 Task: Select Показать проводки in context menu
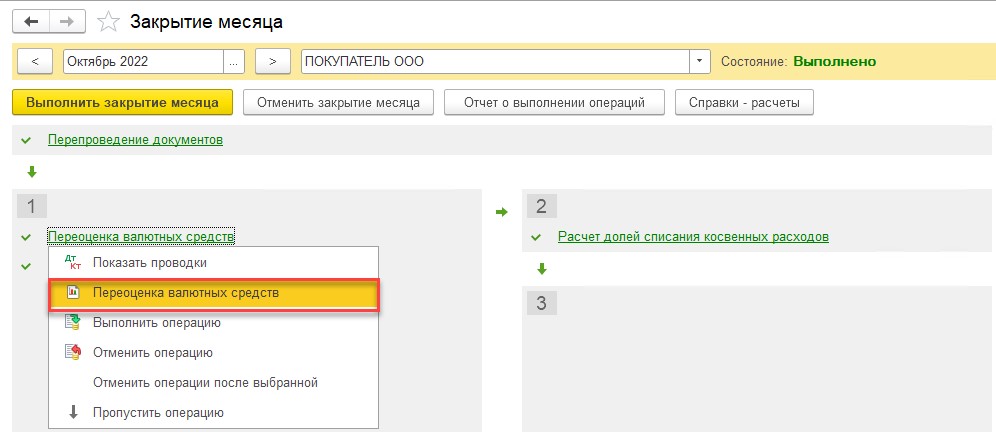pyautogui.click(x=213, y=262)
